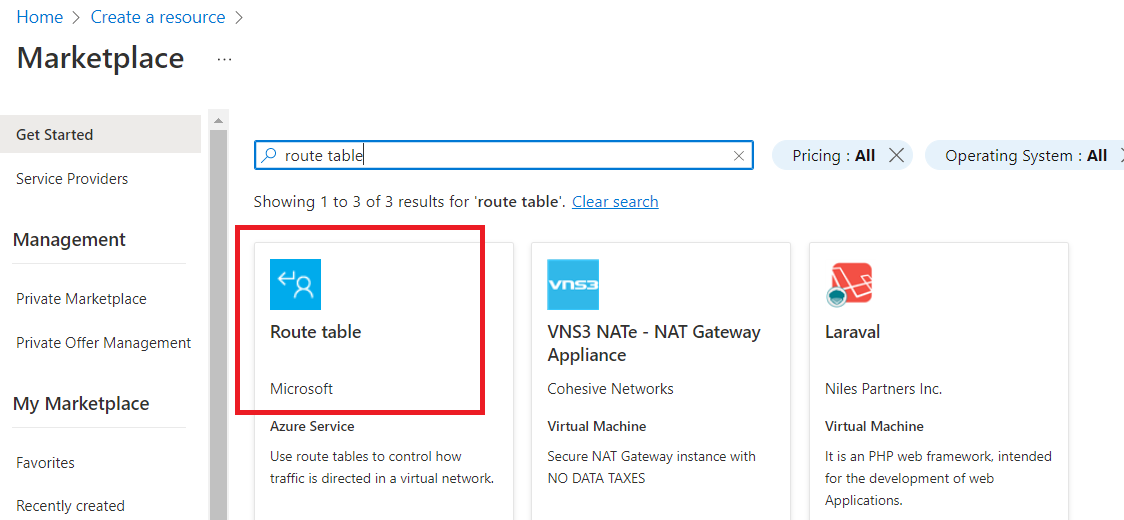1124x520 pixels.
Task: Remove the Pricing filter with its X
Action: pos(896,155)
